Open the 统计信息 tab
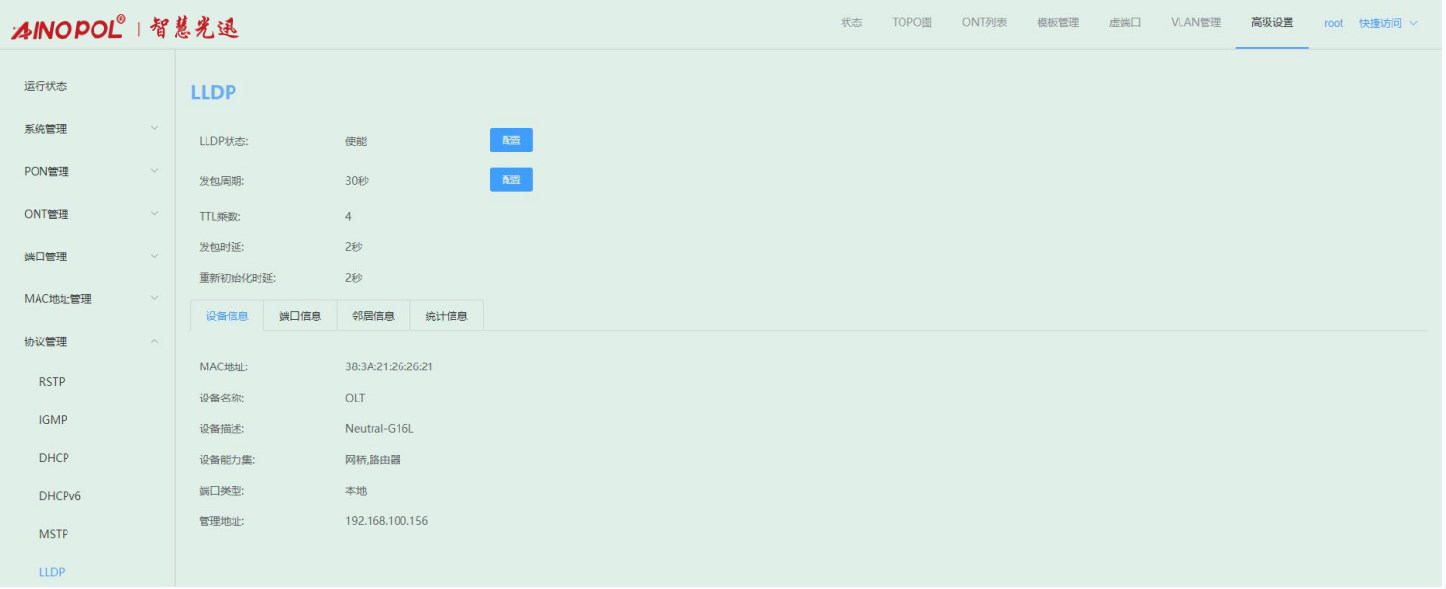The width and height of the screenshot is (1446, 589). [x=446, y=316]
